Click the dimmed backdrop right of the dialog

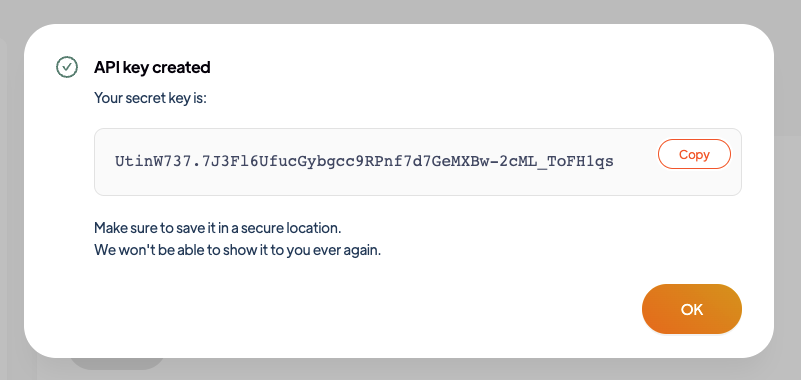click(788, 190)
